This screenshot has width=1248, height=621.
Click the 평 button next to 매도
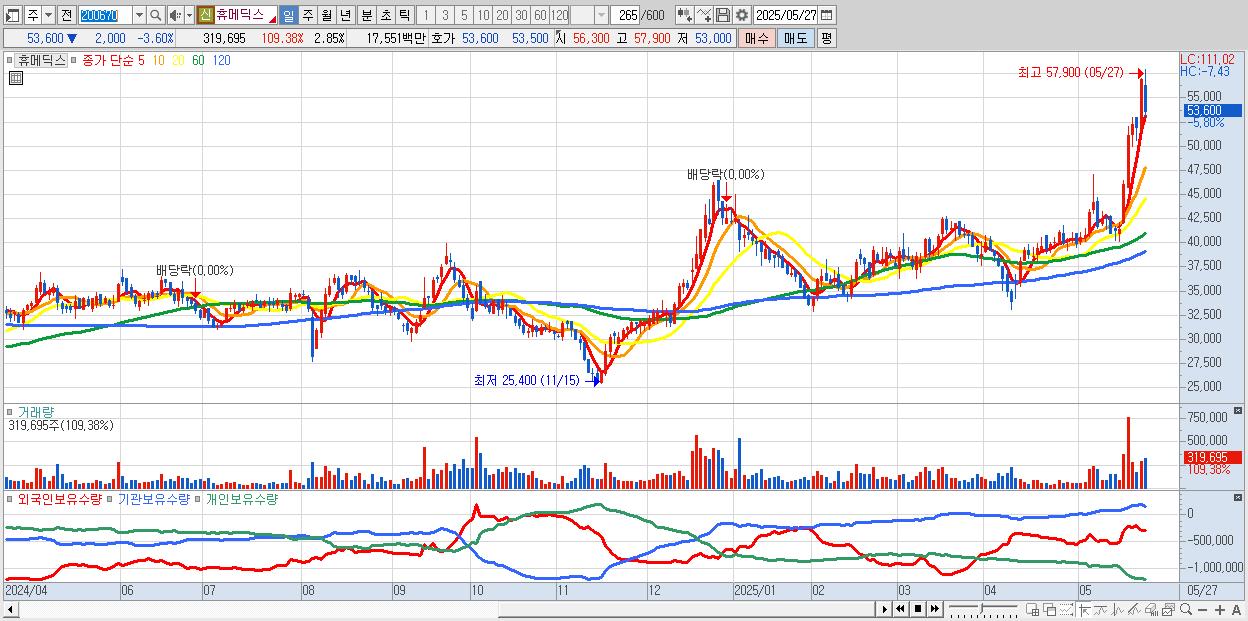click(826, 38)
